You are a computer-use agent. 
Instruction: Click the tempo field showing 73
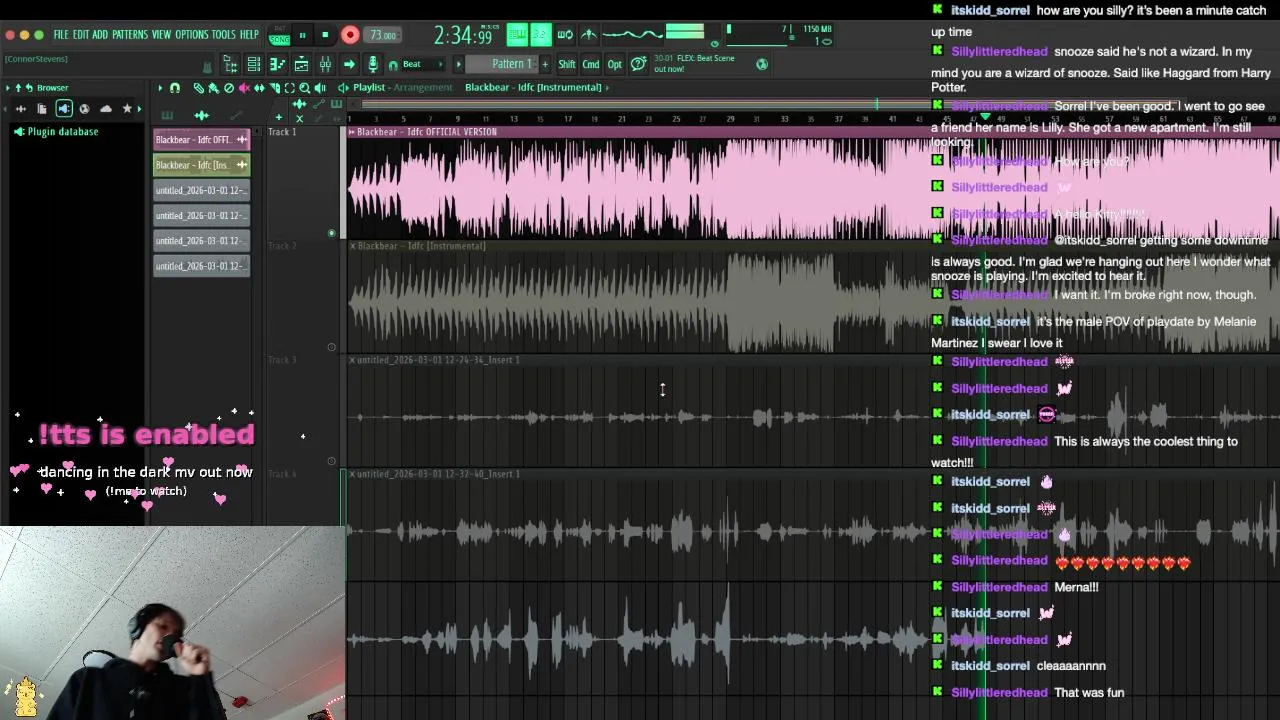382,35
